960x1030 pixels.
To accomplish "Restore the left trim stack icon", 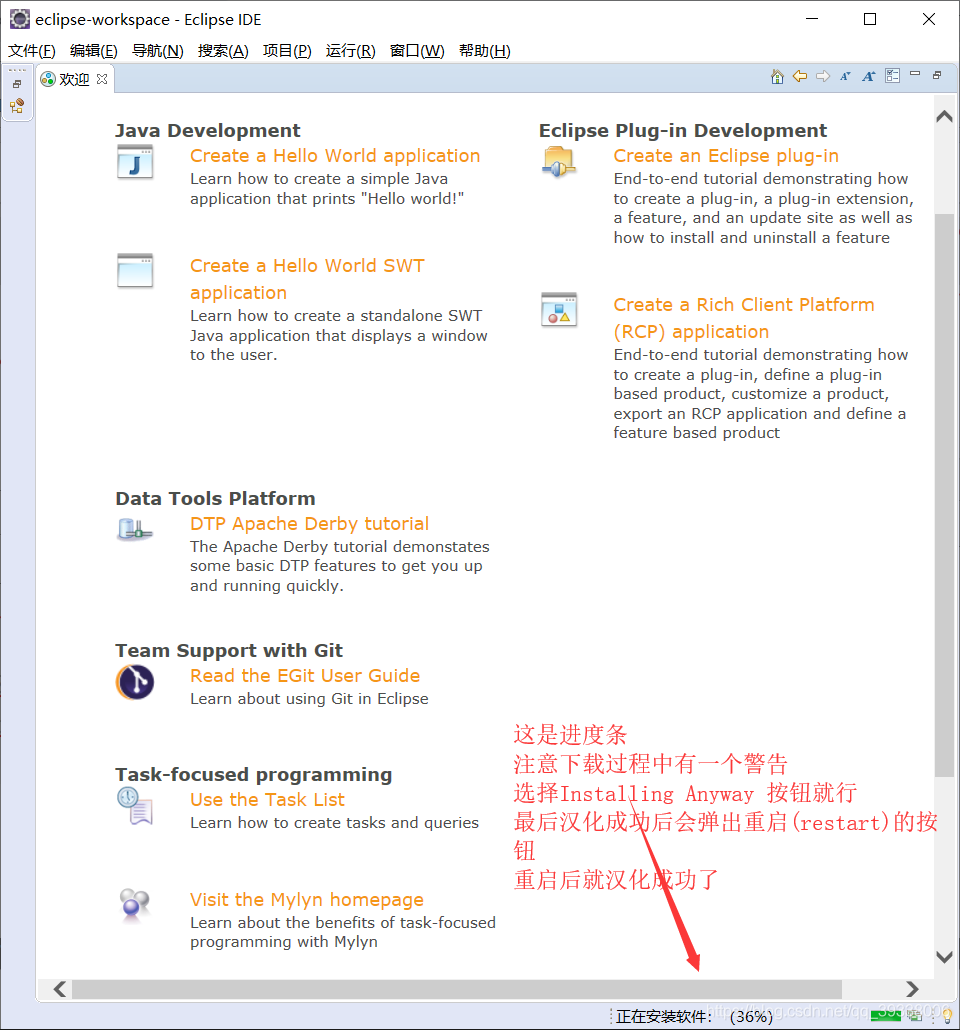I will (x=17, y=84).
